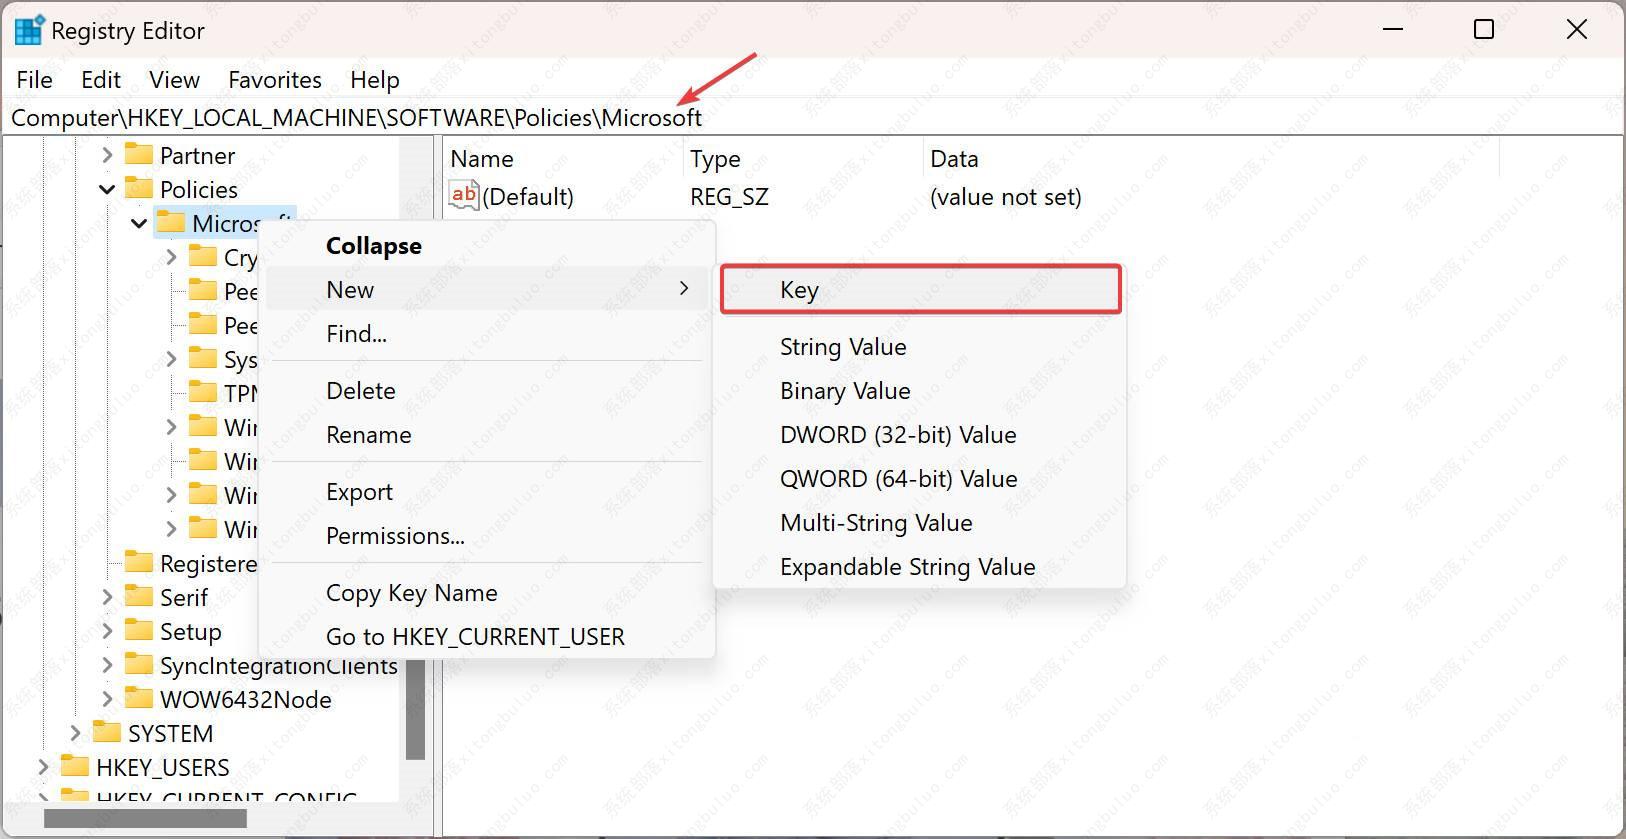Create a new String Value

click(920, 346)
